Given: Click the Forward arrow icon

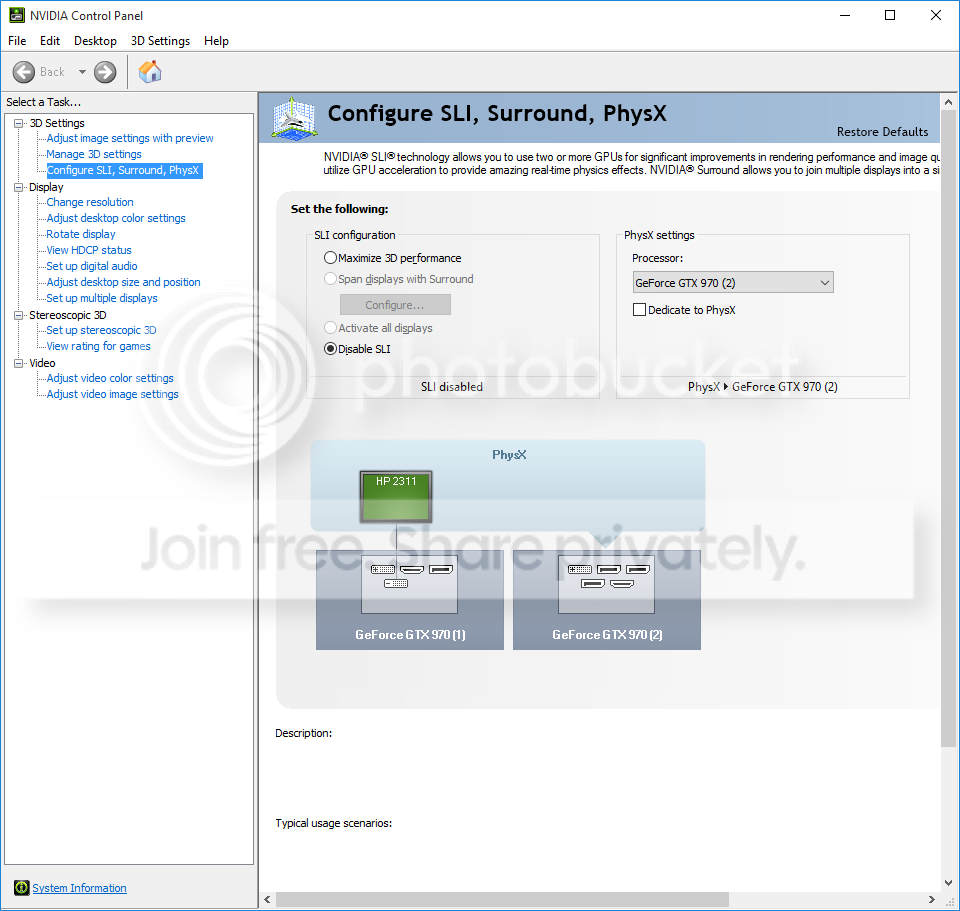Looking at the screenshot, I should click(105, 72).
